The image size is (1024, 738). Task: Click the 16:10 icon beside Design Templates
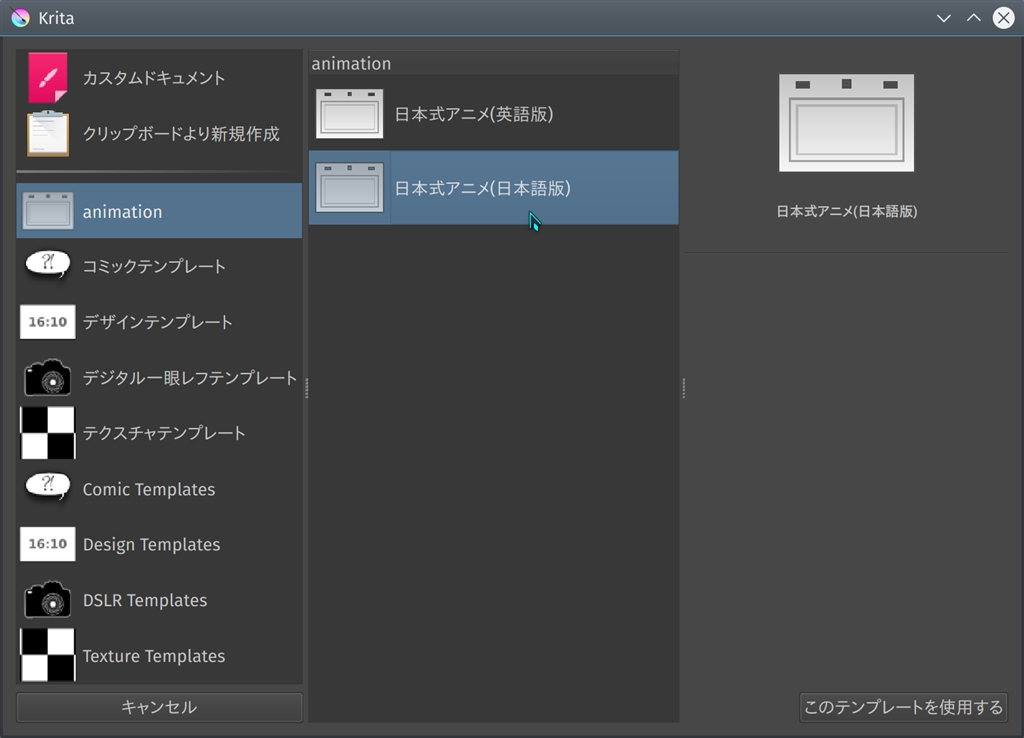pos(48,544)
